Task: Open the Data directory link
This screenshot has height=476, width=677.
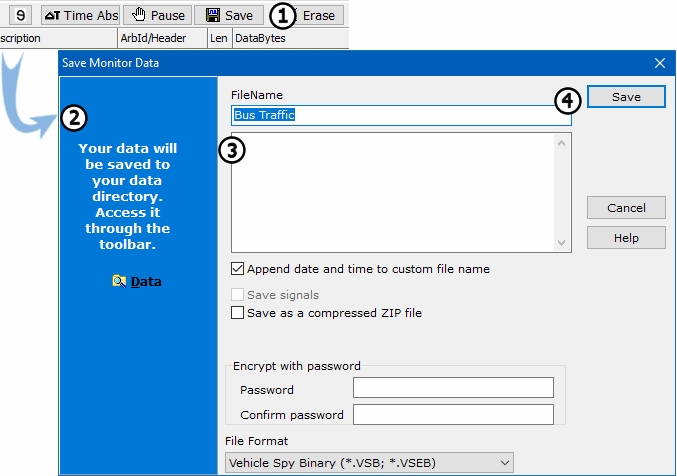Action: click(x=146, y=282)
